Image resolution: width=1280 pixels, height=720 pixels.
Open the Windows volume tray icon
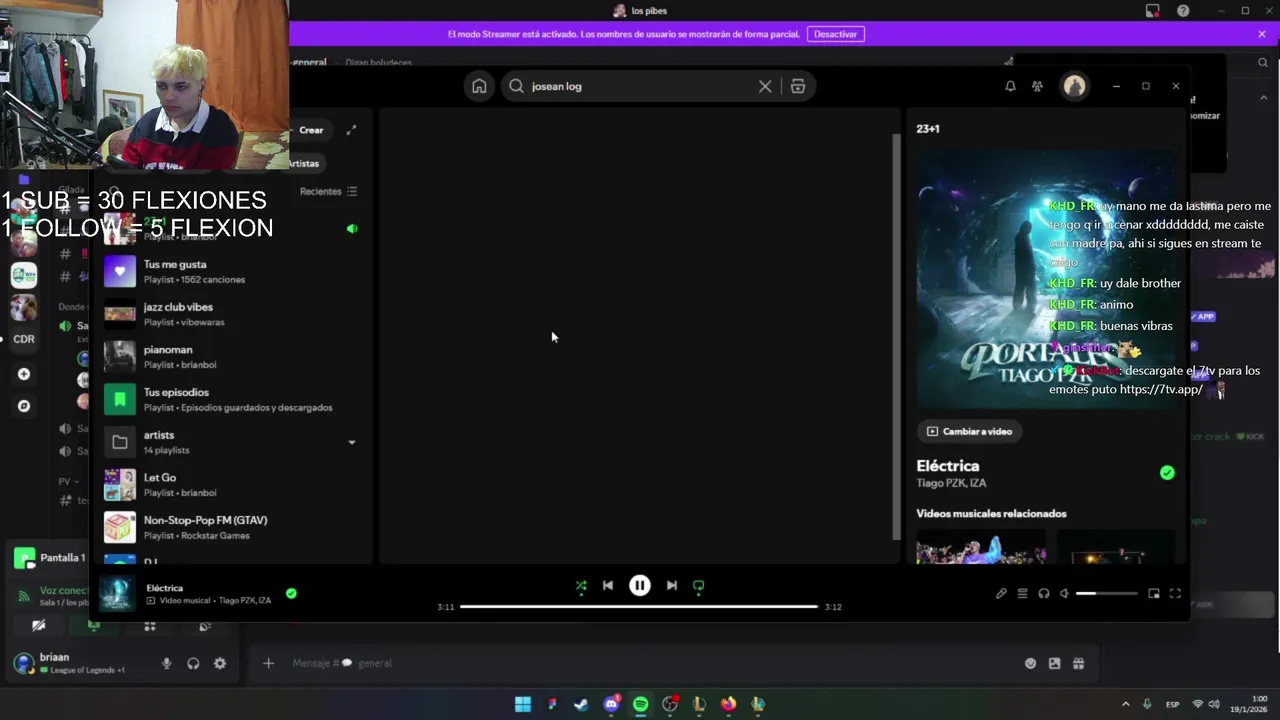1214,704
